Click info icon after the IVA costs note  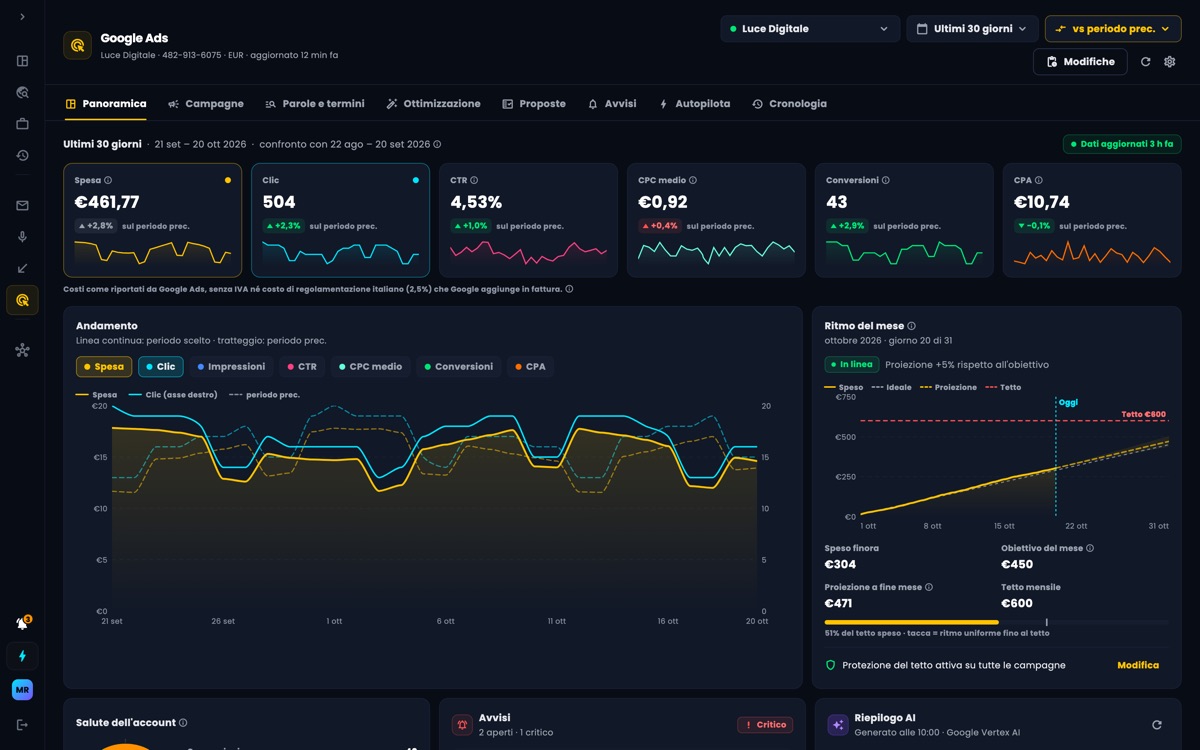pyautogui.click(x=570, y=289)
